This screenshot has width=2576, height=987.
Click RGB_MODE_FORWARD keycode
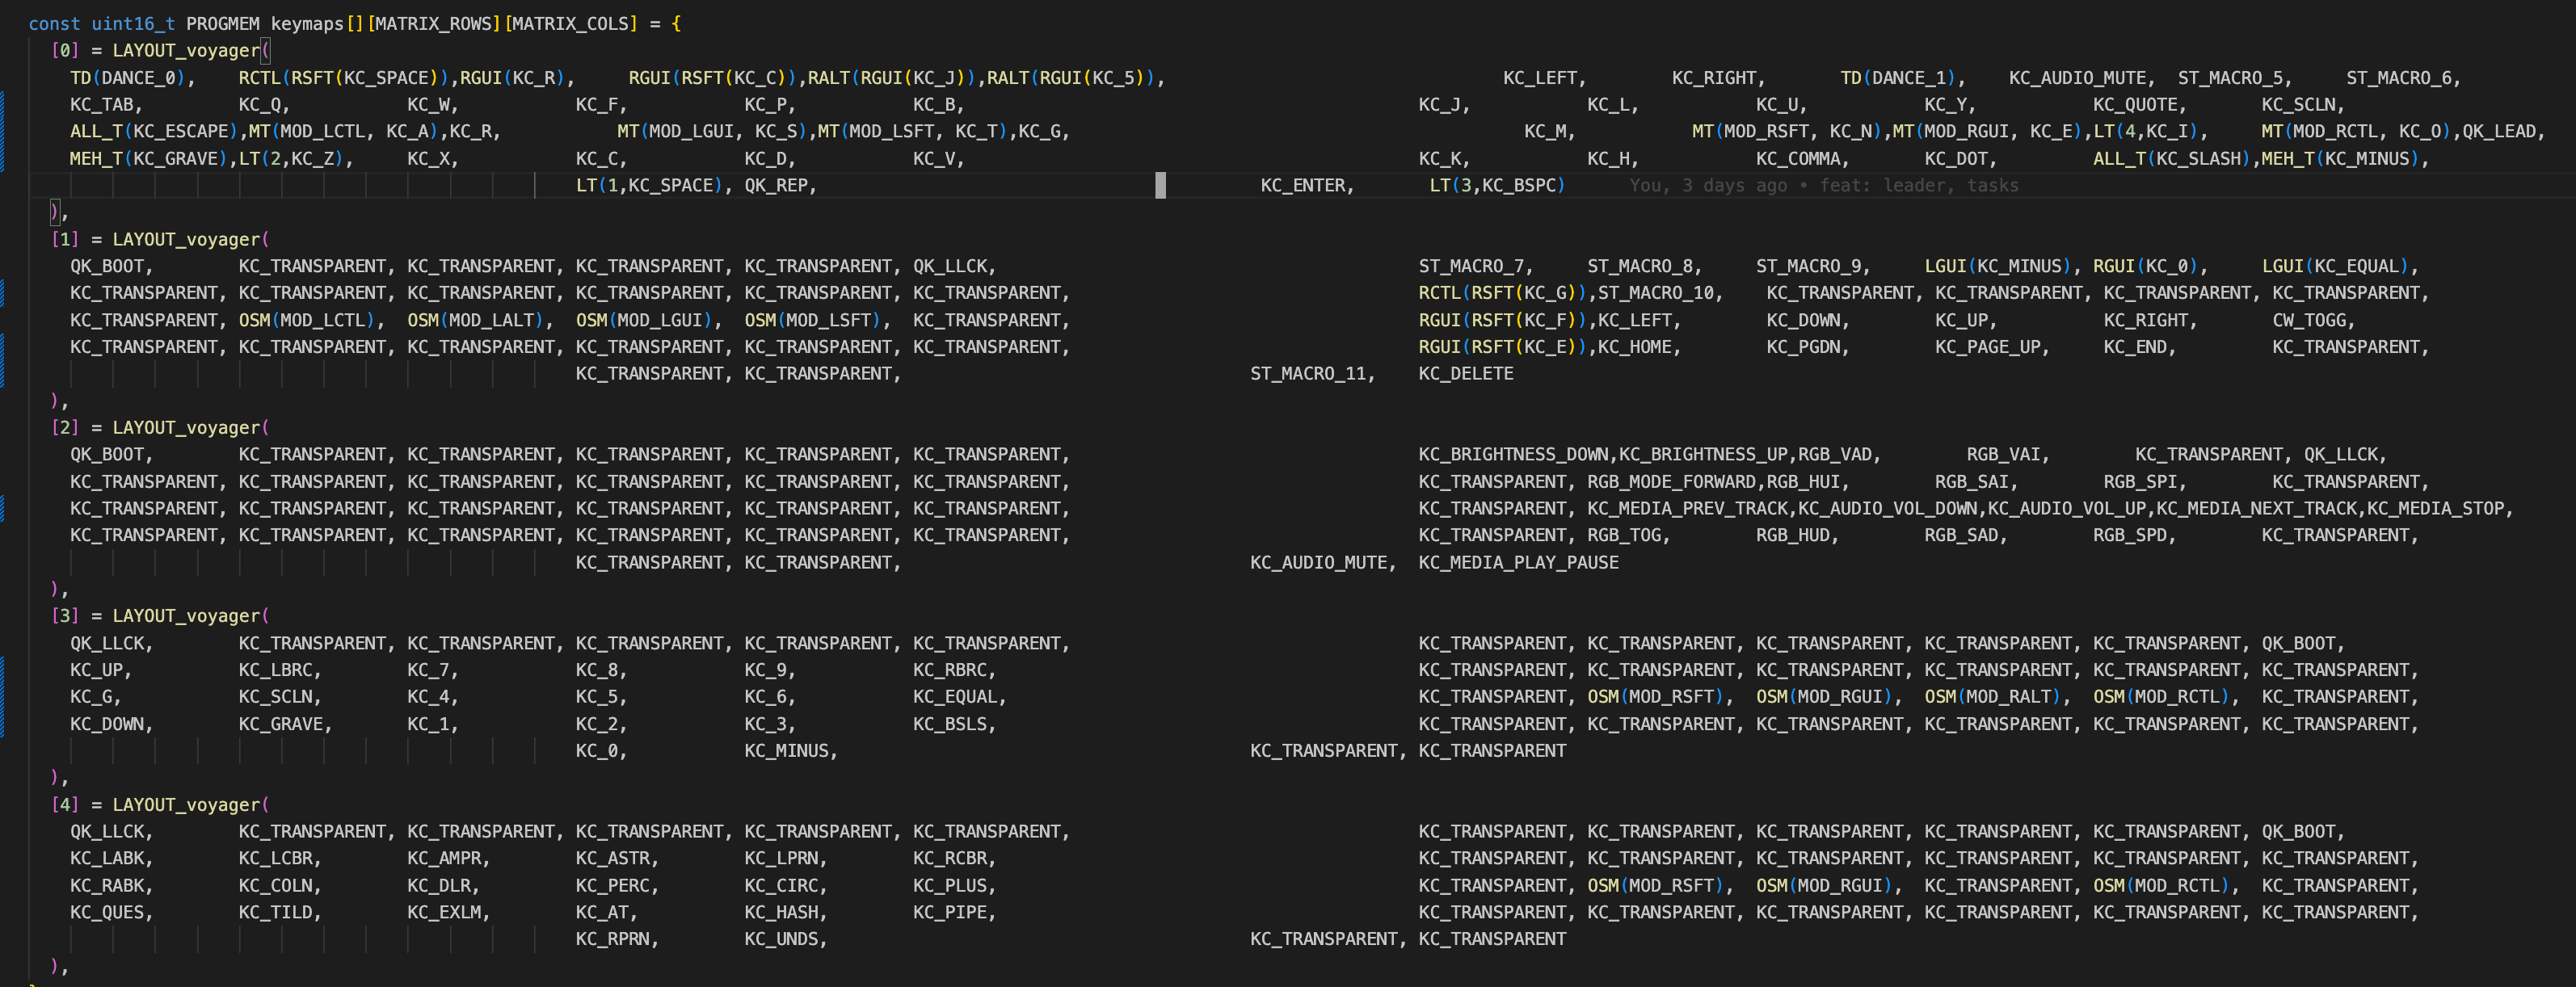point(1670,481)
